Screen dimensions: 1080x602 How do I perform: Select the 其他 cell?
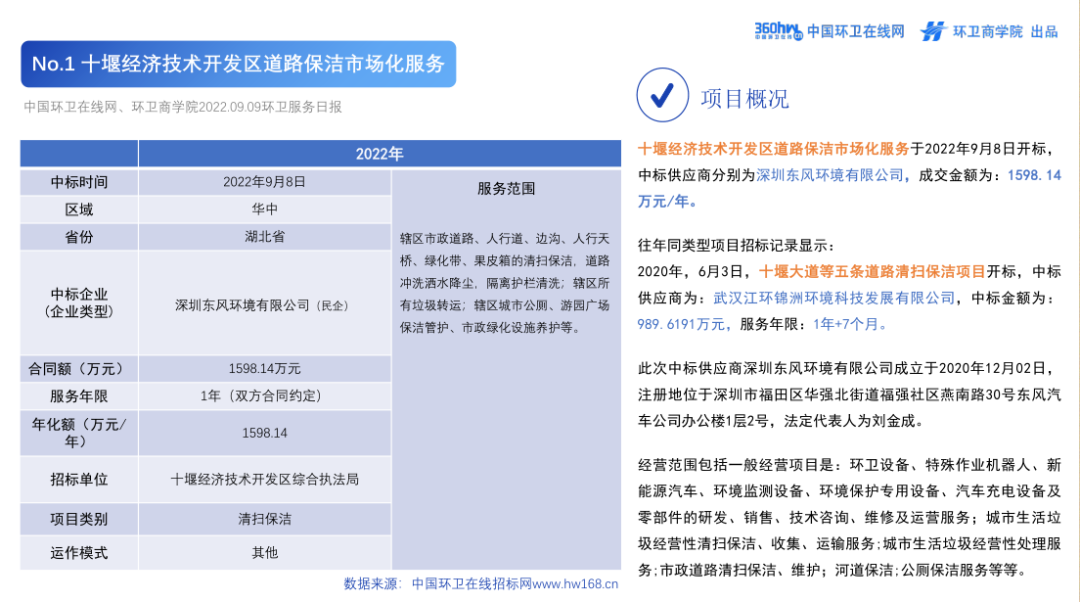(264, 553)
